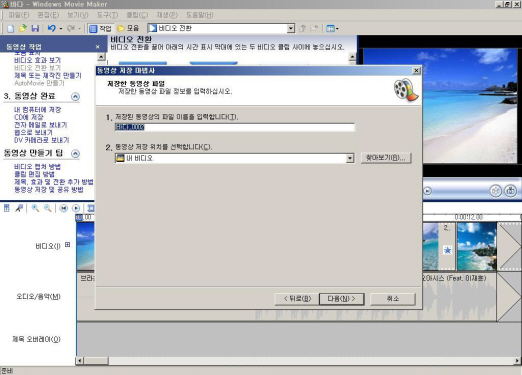Viewport: 522px width, 375px height.
Task: Click the 제목 또는 제작진 만들기 link
Action: (x=48, y=76)
